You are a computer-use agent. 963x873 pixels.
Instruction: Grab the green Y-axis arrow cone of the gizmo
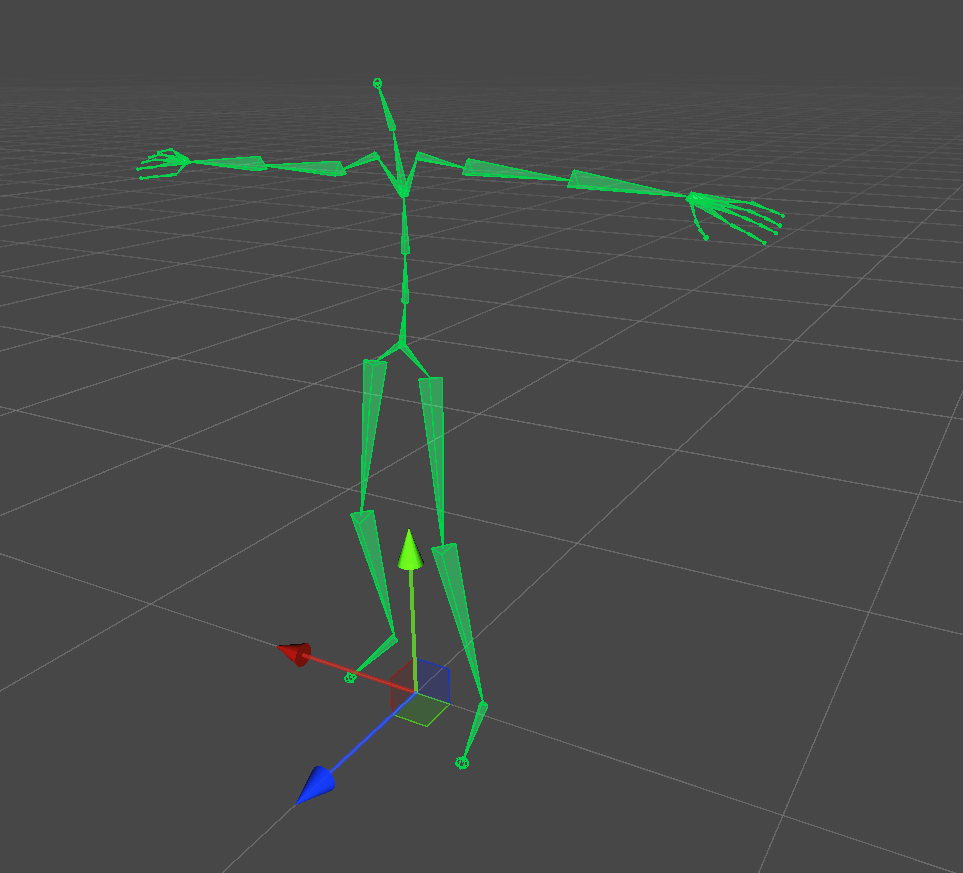pos(410,549)
